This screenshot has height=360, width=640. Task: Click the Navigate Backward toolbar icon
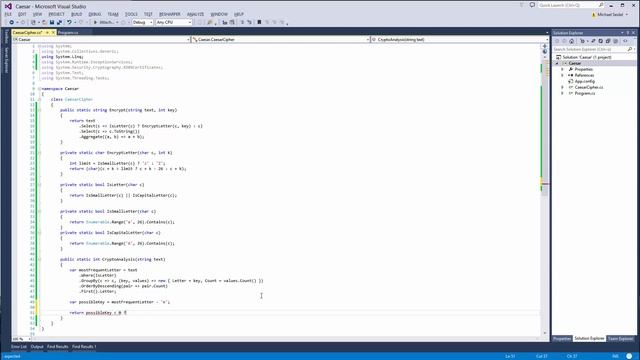11,22
